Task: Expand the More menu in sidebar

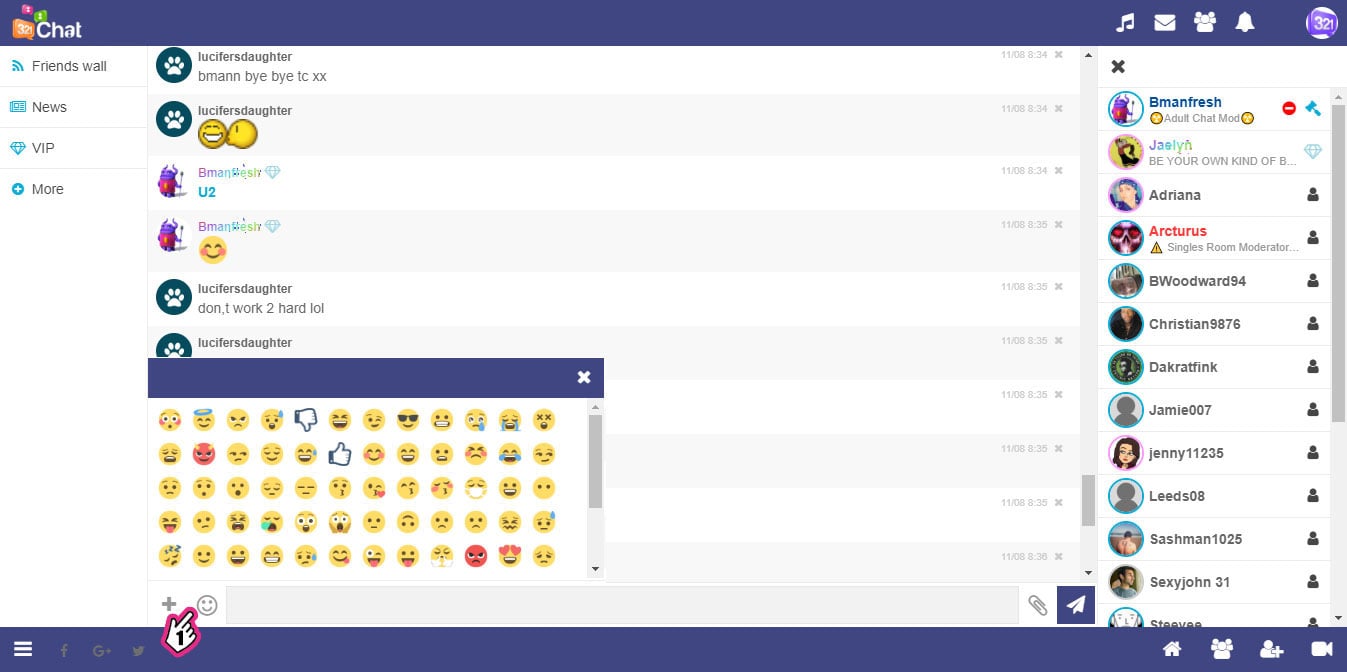Action: 47,189
